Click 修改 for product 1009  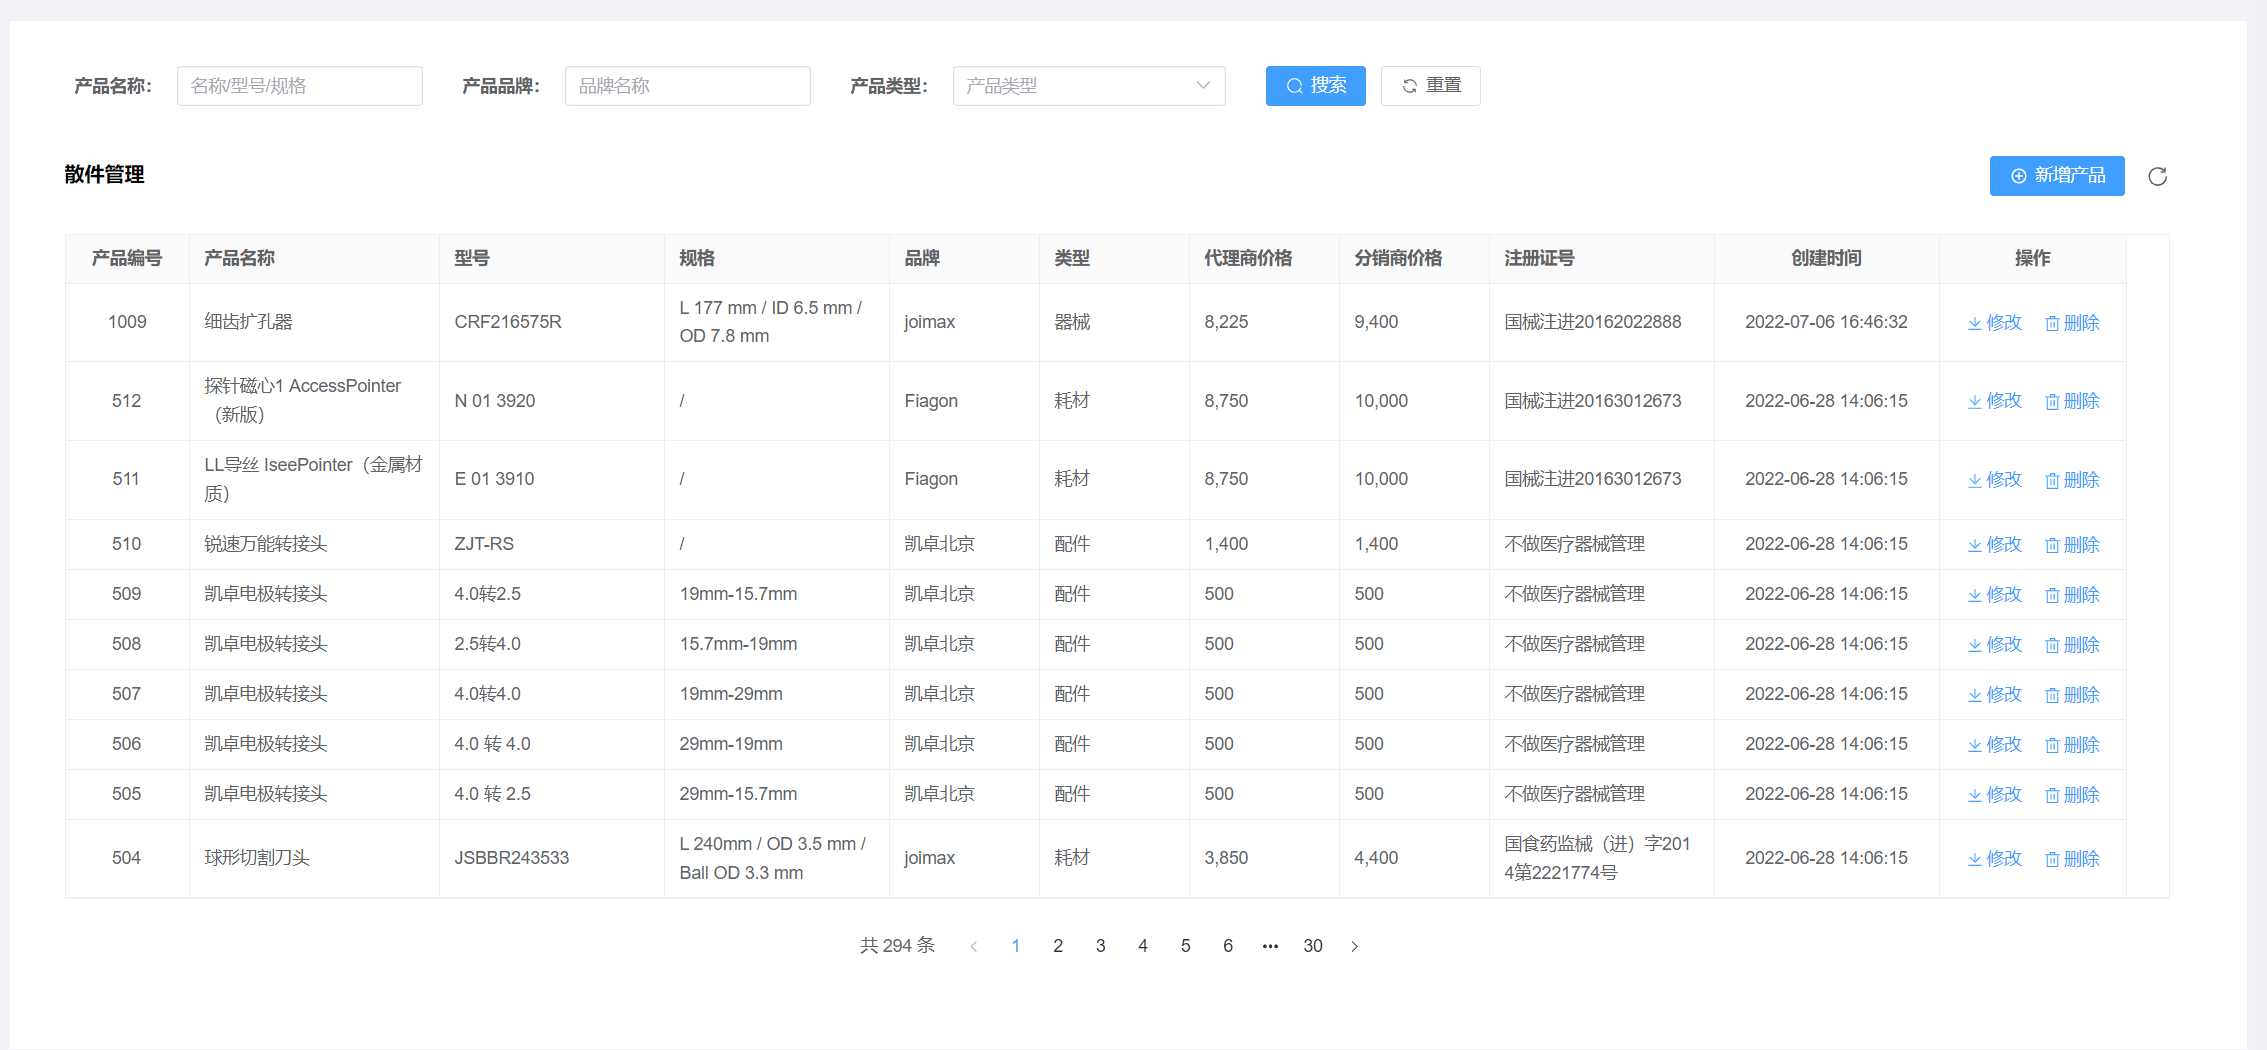click(x=1995, y=322)
